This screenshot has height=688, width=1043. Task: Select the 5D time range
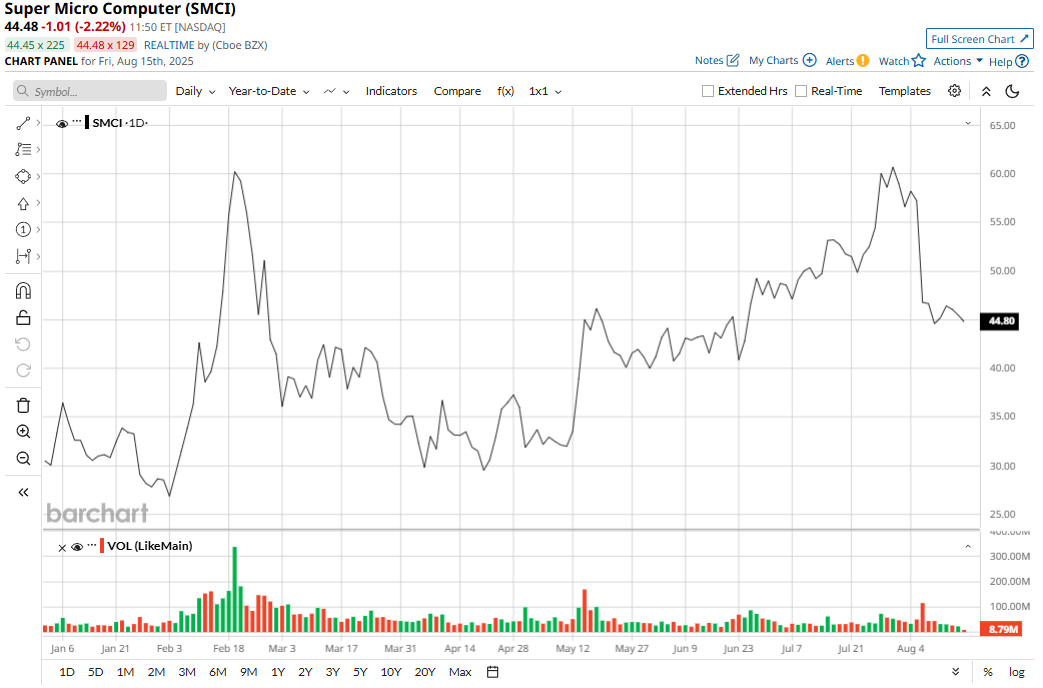click(x=96, y=672)
